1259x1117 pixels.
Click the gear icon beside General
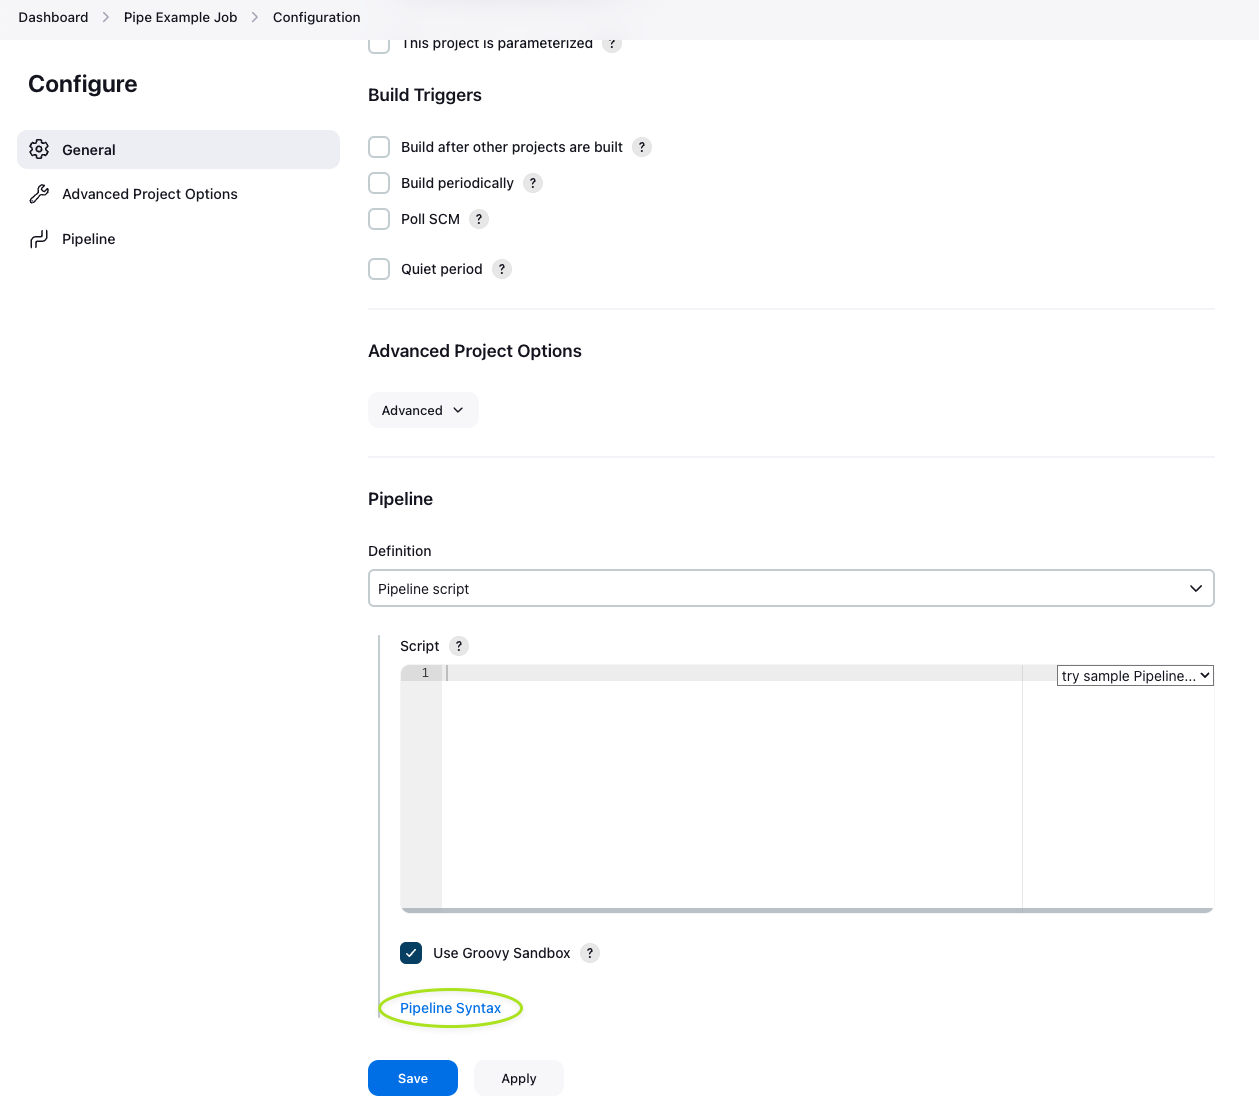pos(39,149)
